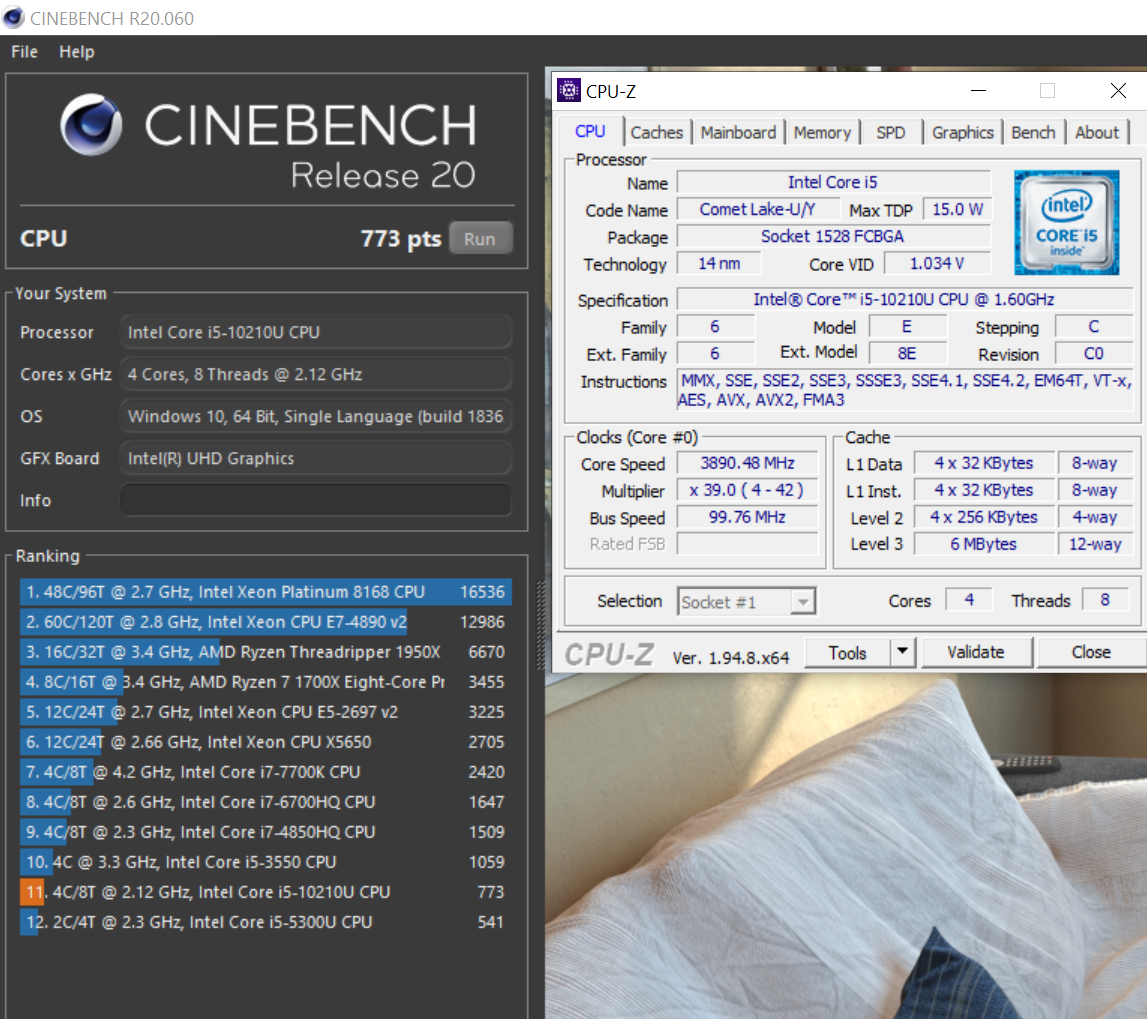Image resolution: width=1147 pixels, height=1019 pixels.
Task: Select the SPD tab
Action: click(890, 132)
